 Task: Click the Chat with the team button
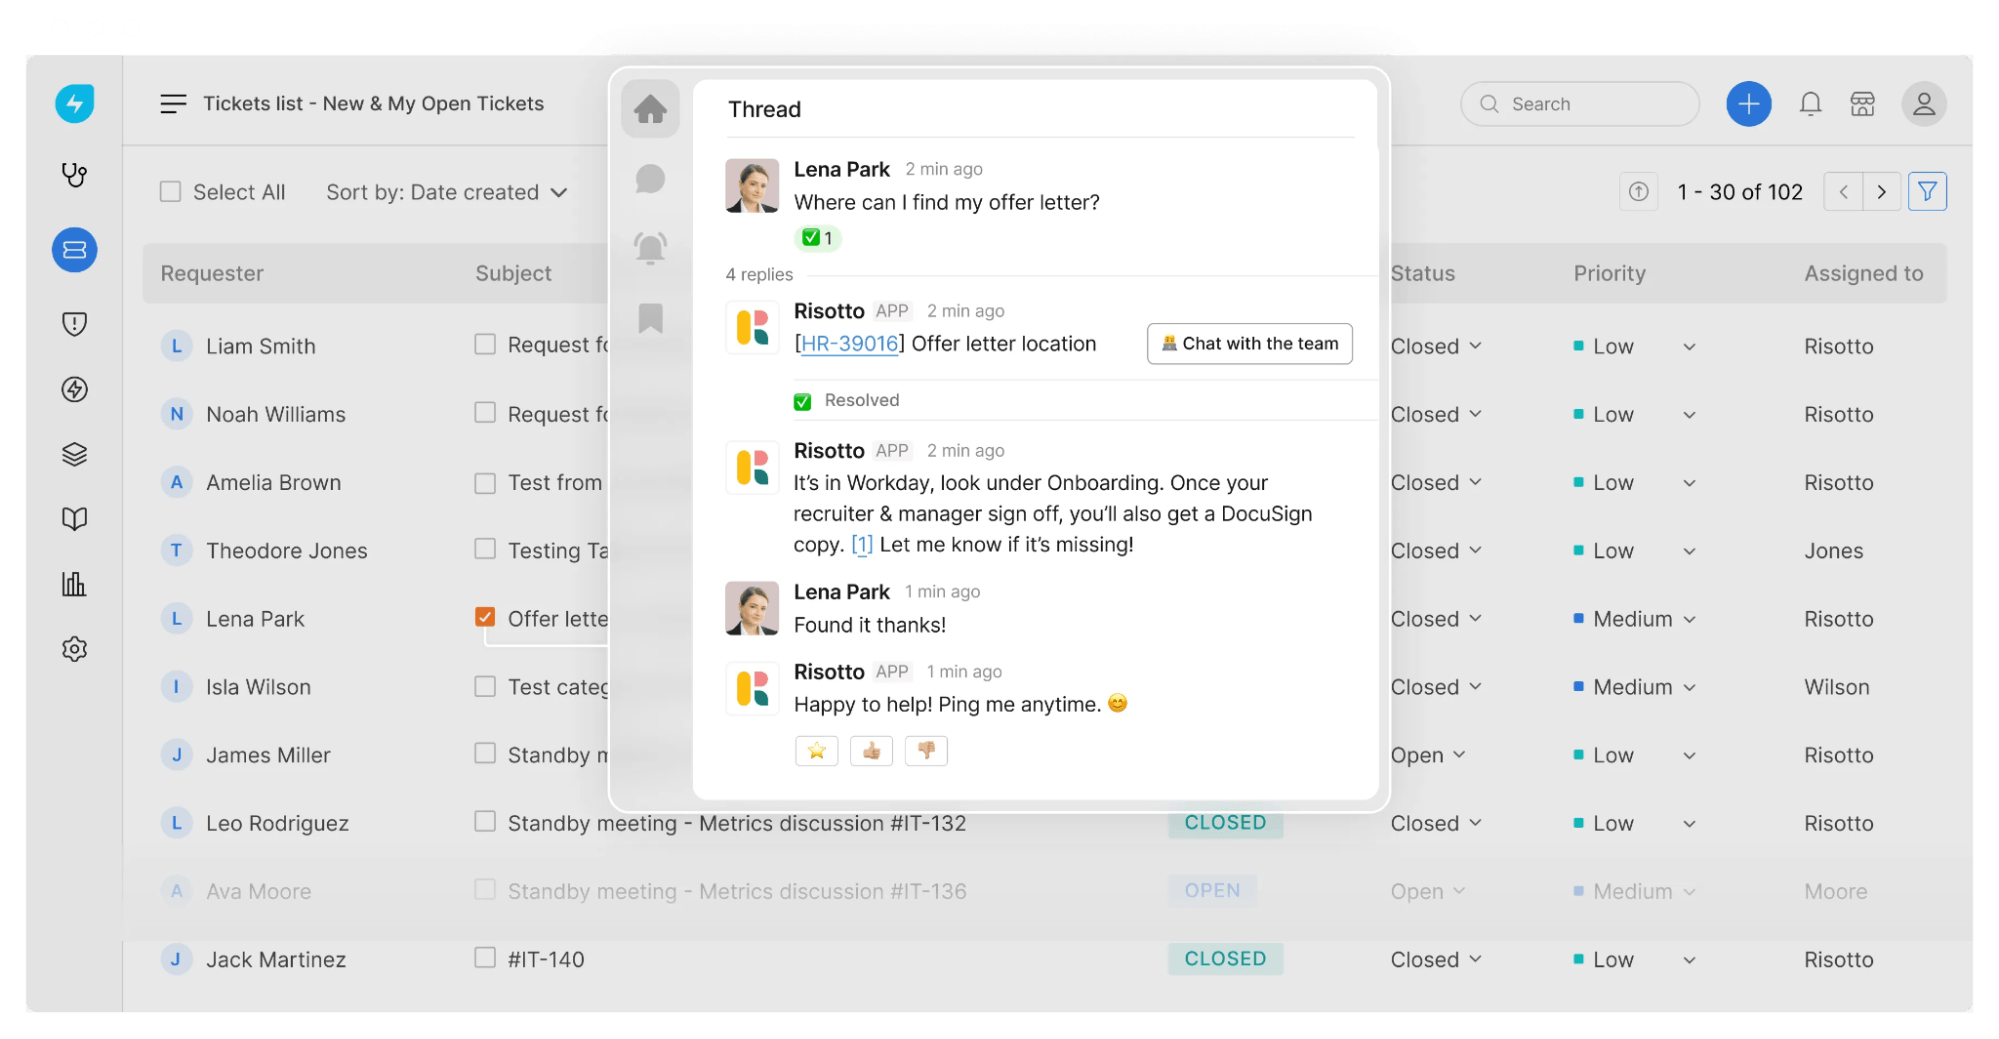click(1249, 343)
